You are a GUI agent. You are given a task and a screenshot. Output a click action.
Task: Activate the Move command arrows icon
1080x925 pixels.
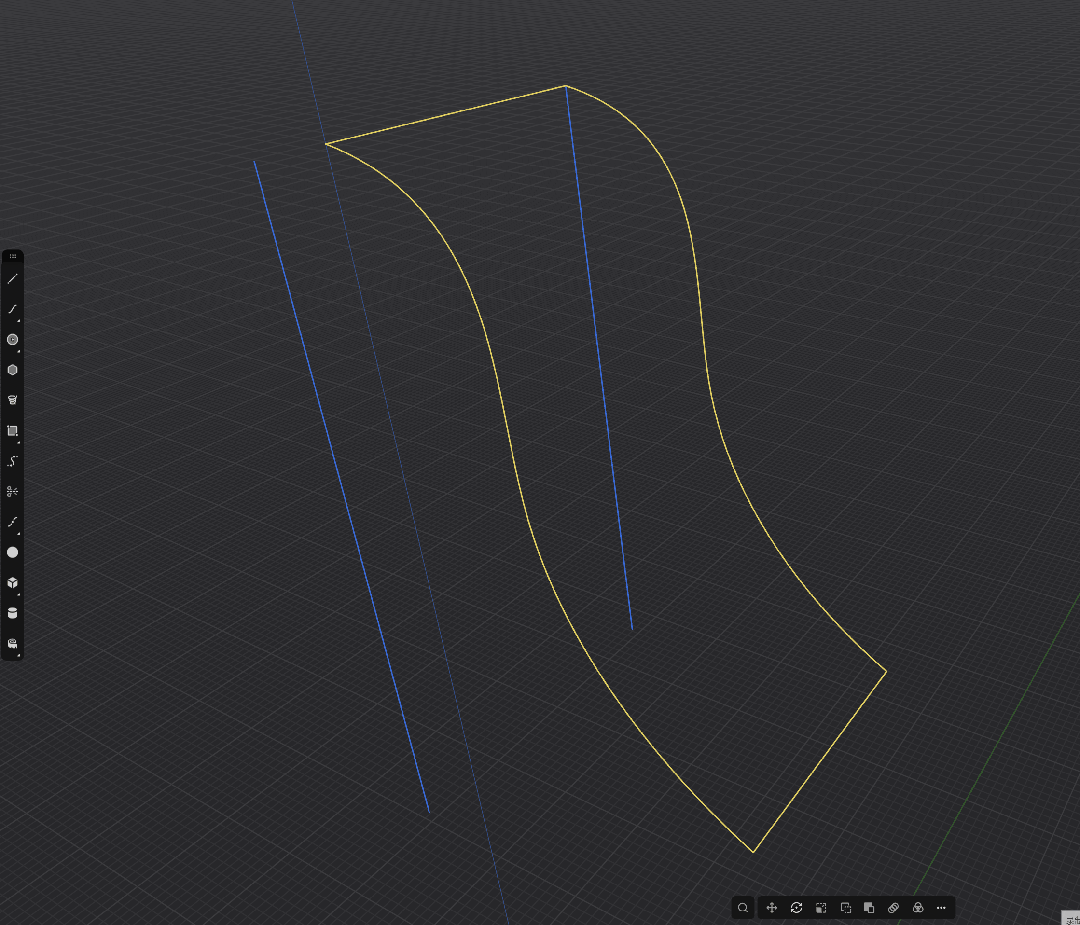pyautogui.click(x=771, y=908)
